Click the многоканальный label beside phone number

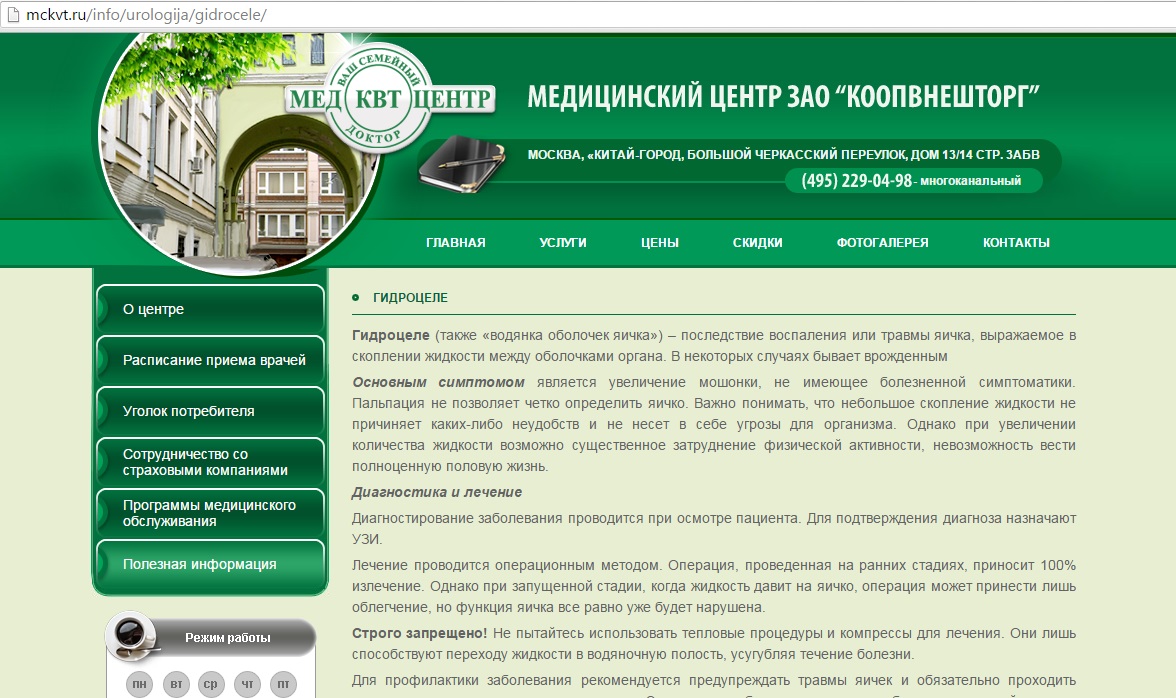[970, 181]
